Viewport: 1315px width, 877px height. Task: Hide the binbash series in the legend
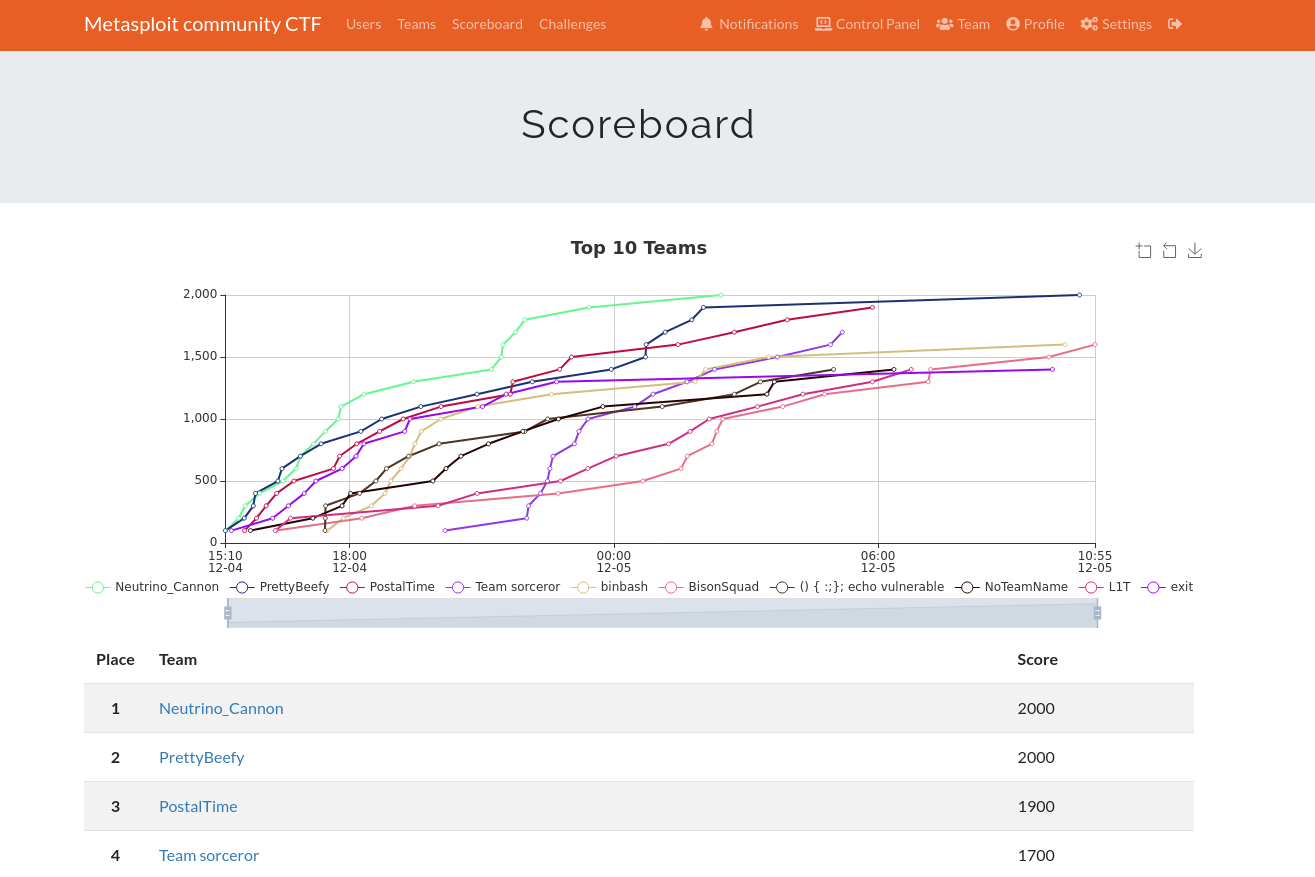[x=610, y=587]
